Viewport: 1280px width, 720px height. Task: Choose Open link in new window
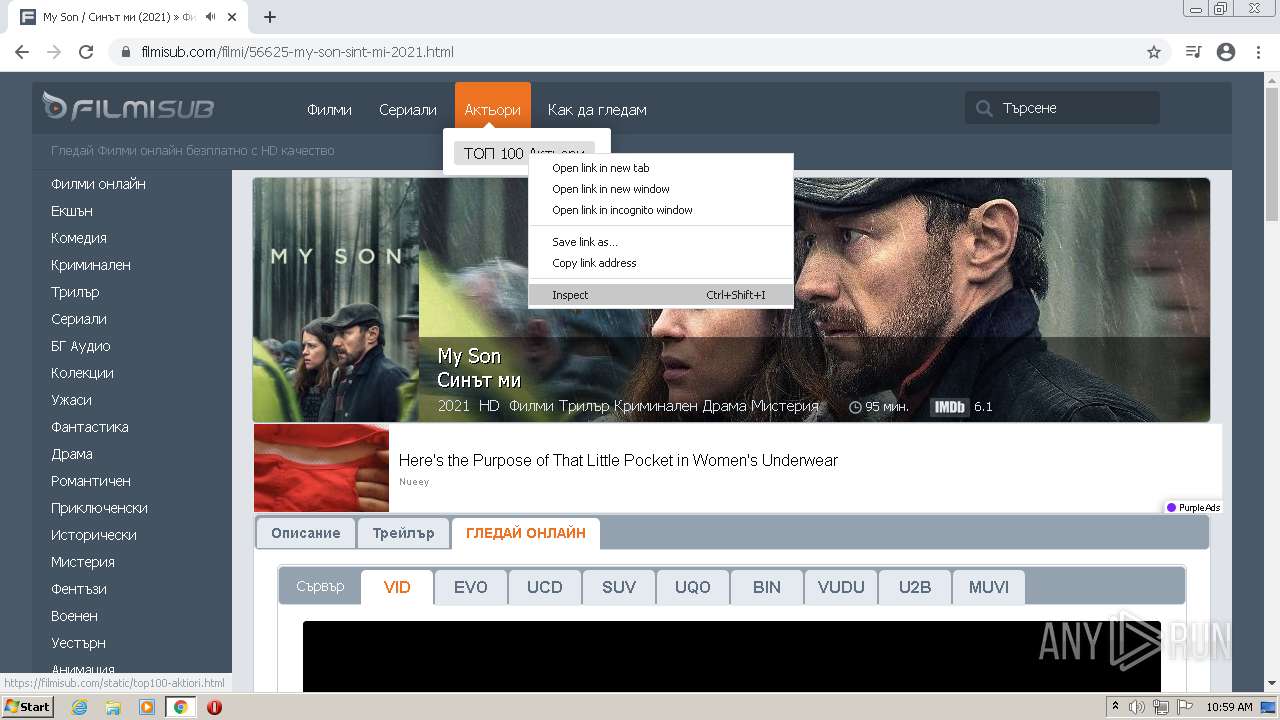click(x=661, y=189)
